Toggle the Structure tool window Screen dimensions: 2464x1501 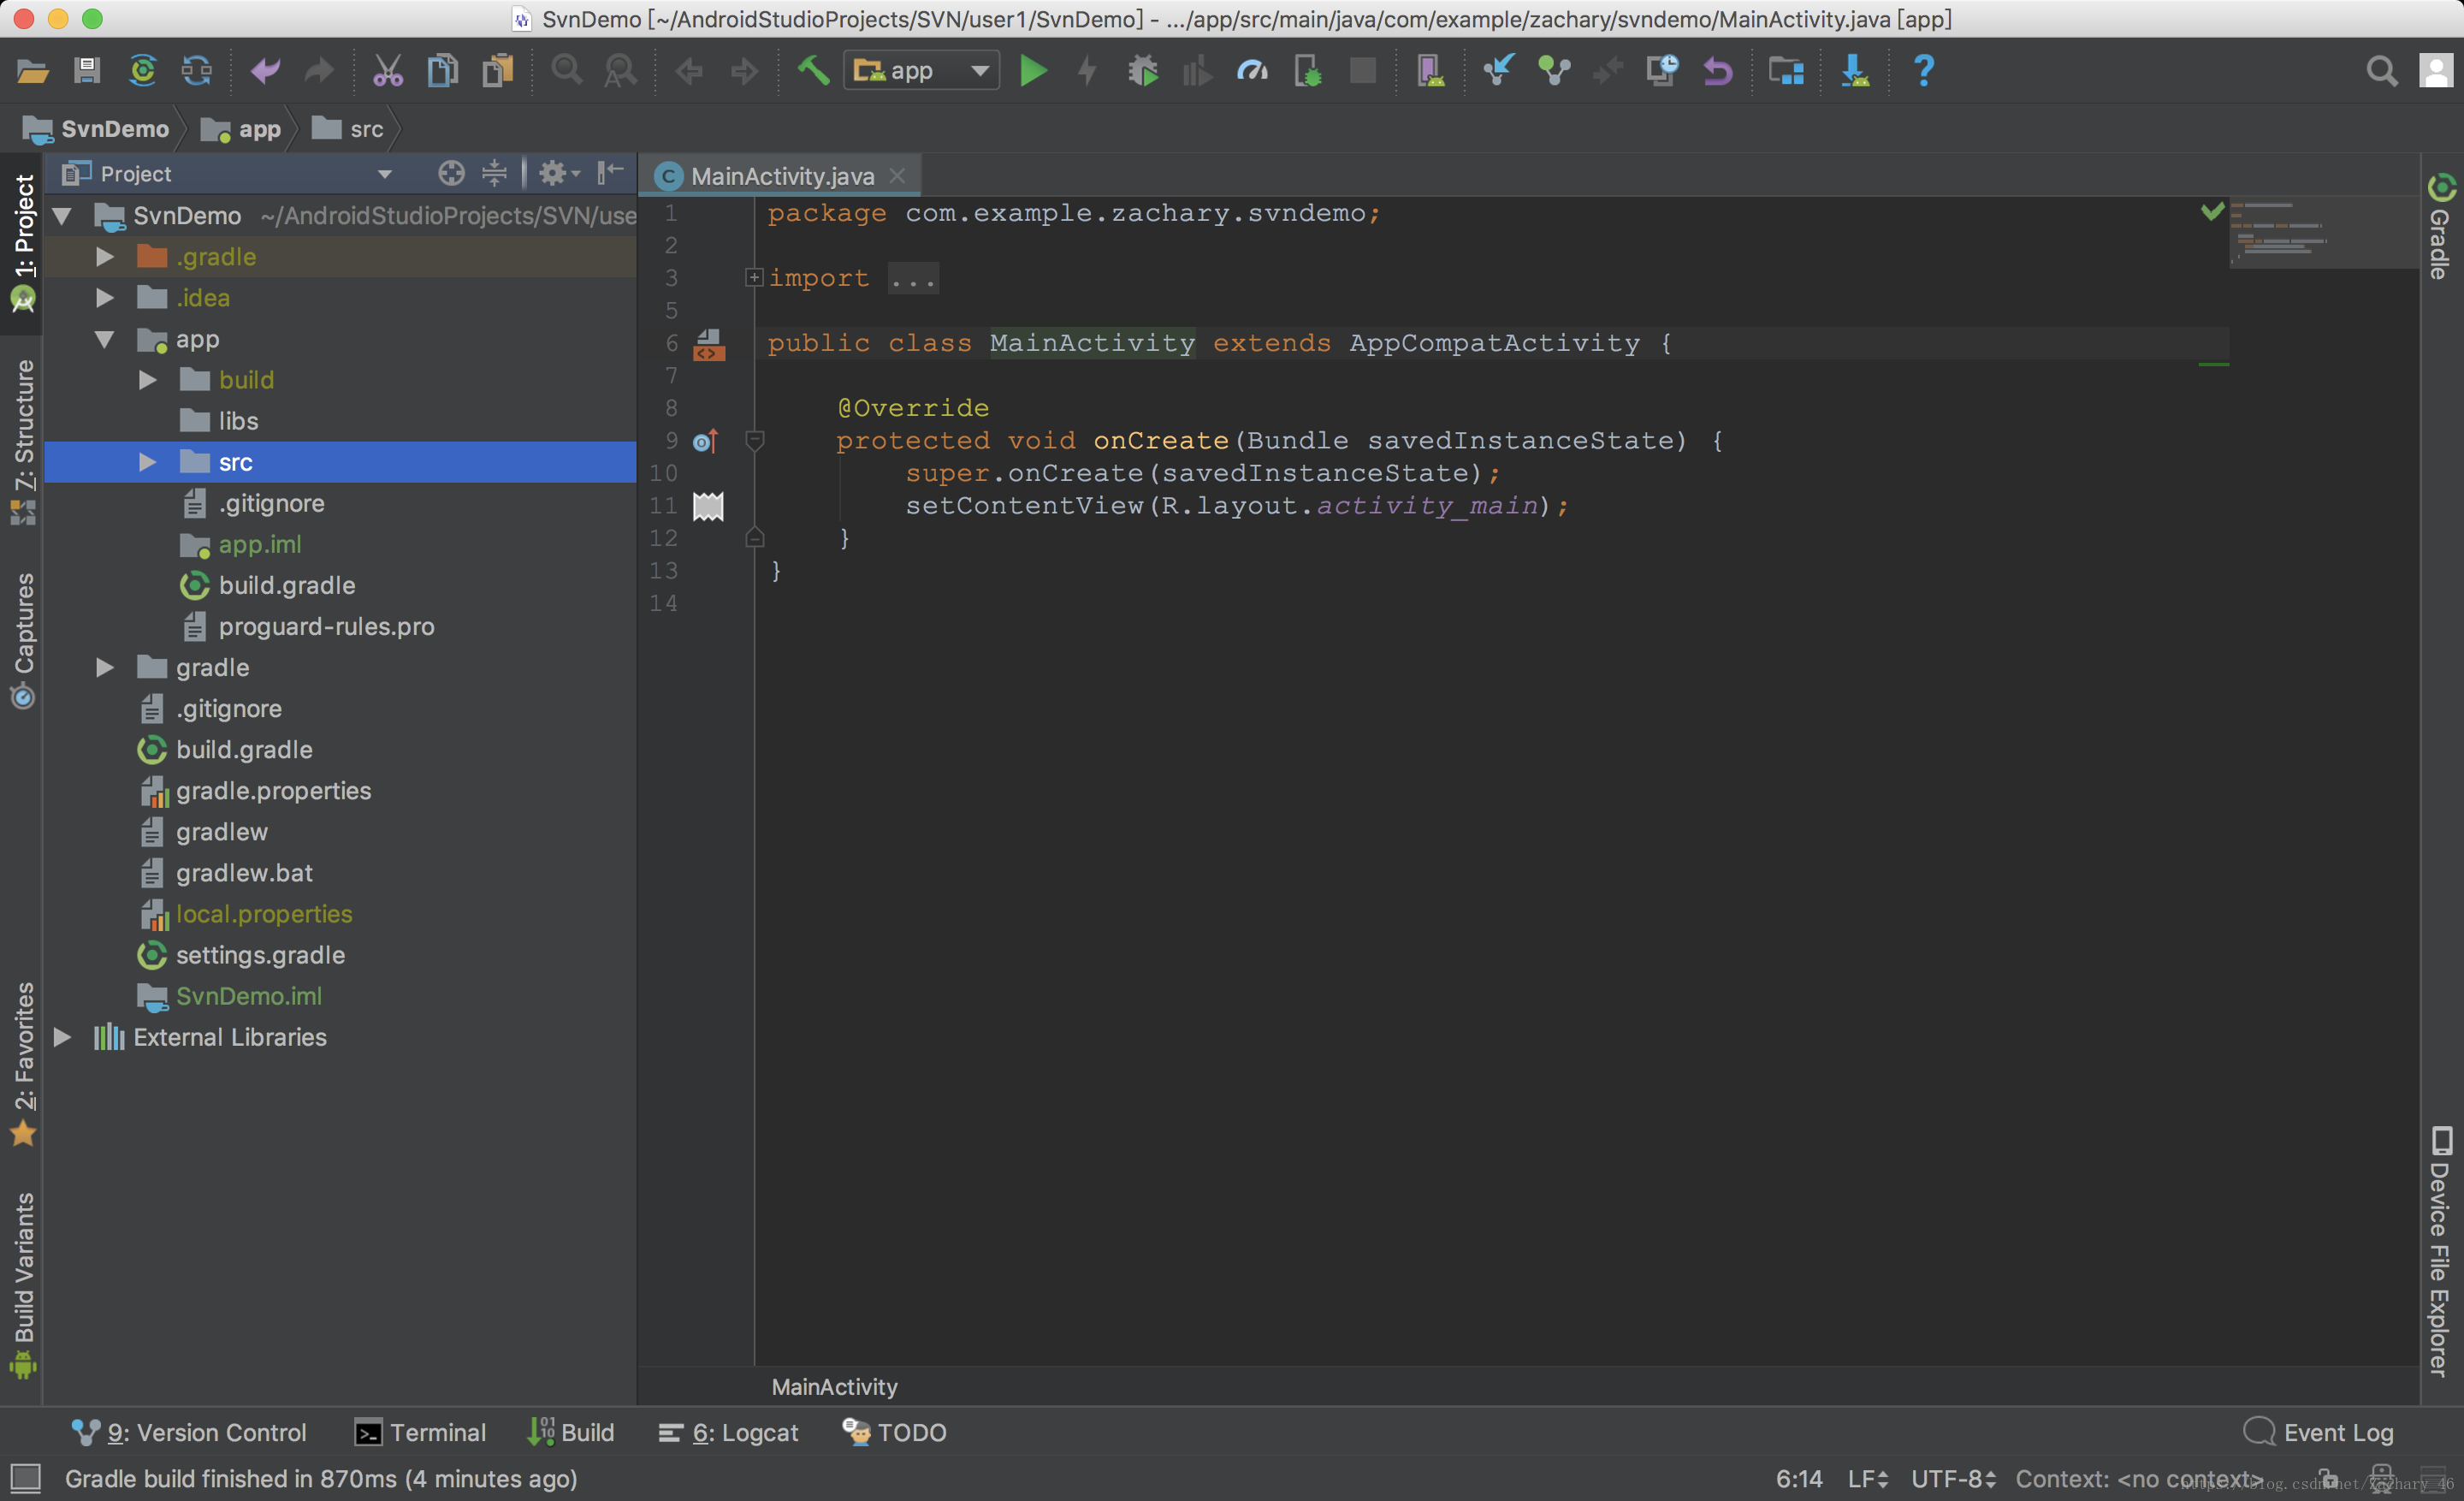coord(23,442)
